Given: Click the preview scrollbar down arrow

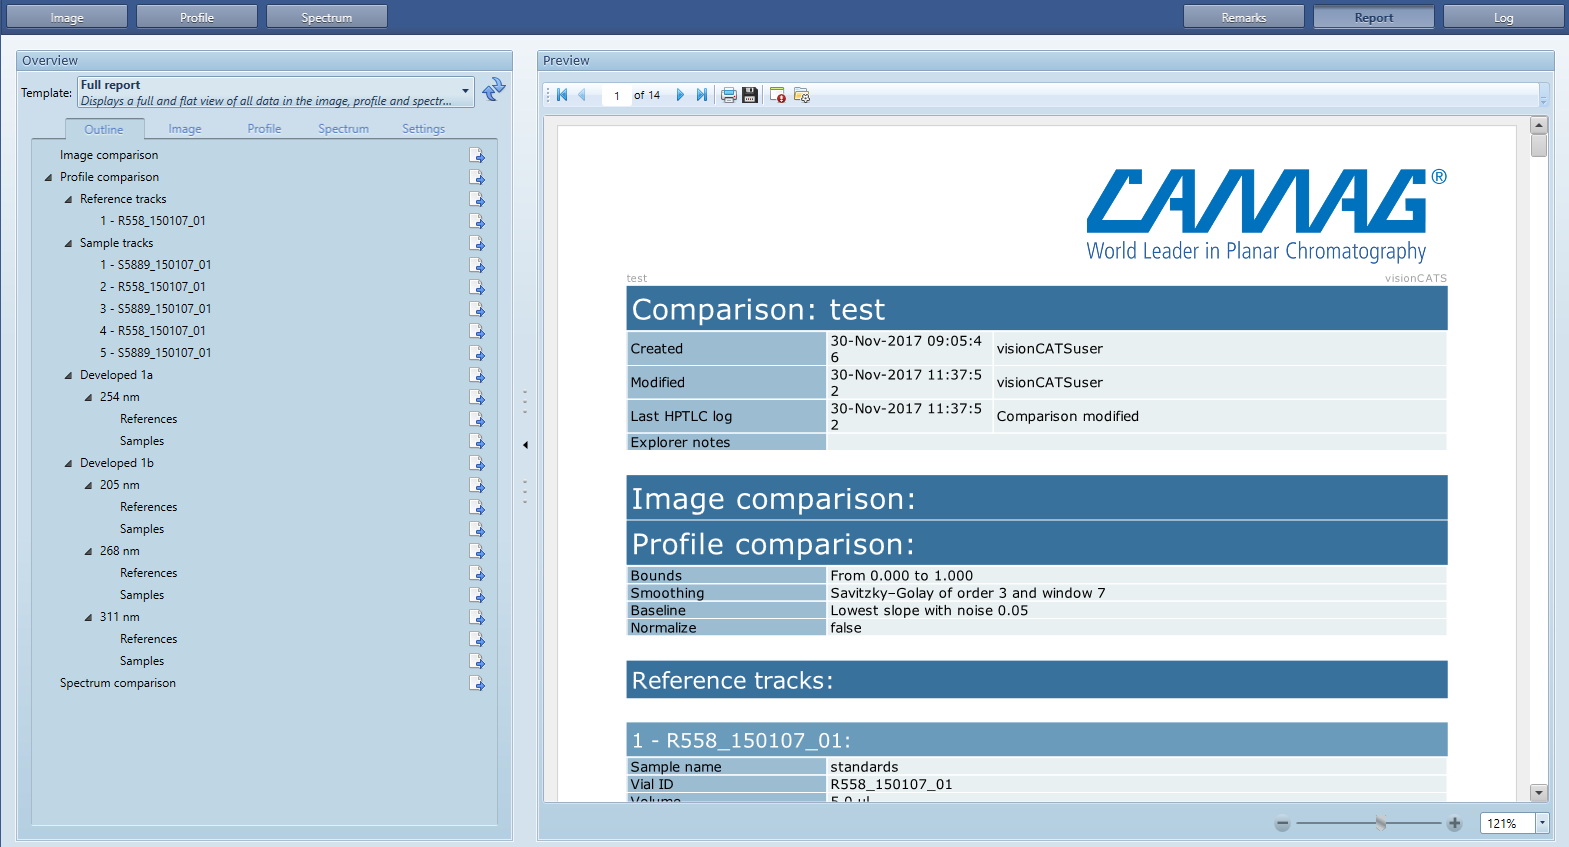Looking at the screenshot, I should 1539,793.
